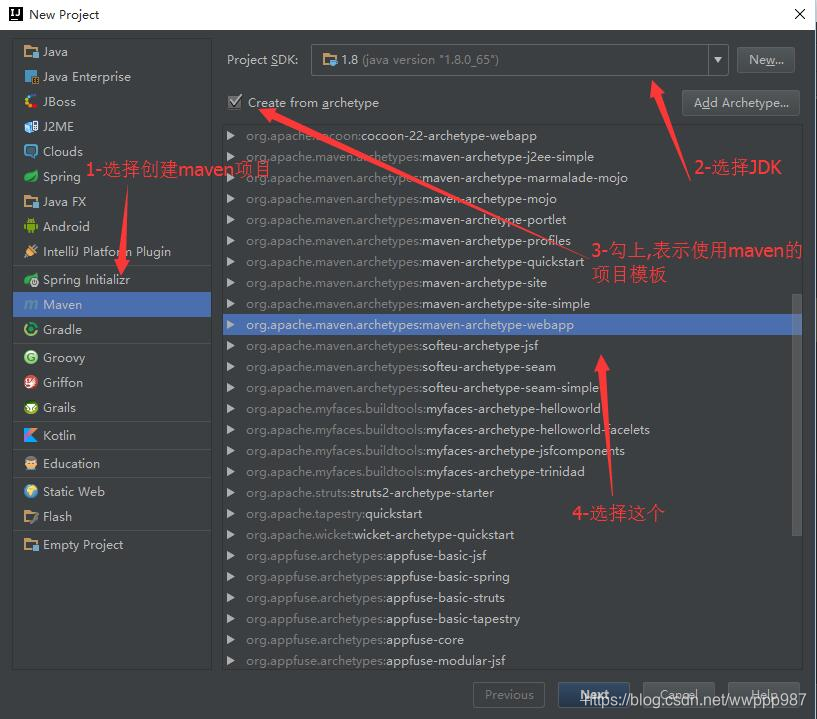Screen dimensions: 817x719
Task: Choose the Spring Initializr icon
Action: [31, 280]
